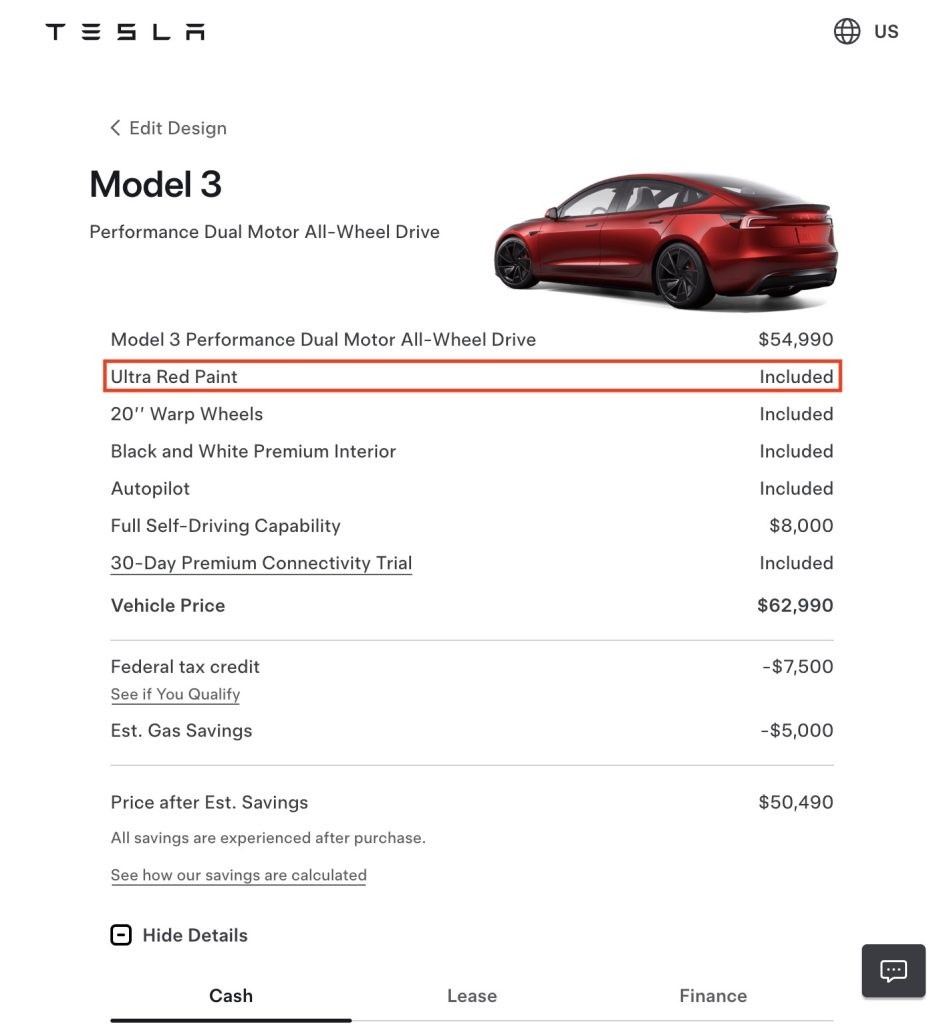
Task: Go back to Edit Design
Action: pos(178,128)
